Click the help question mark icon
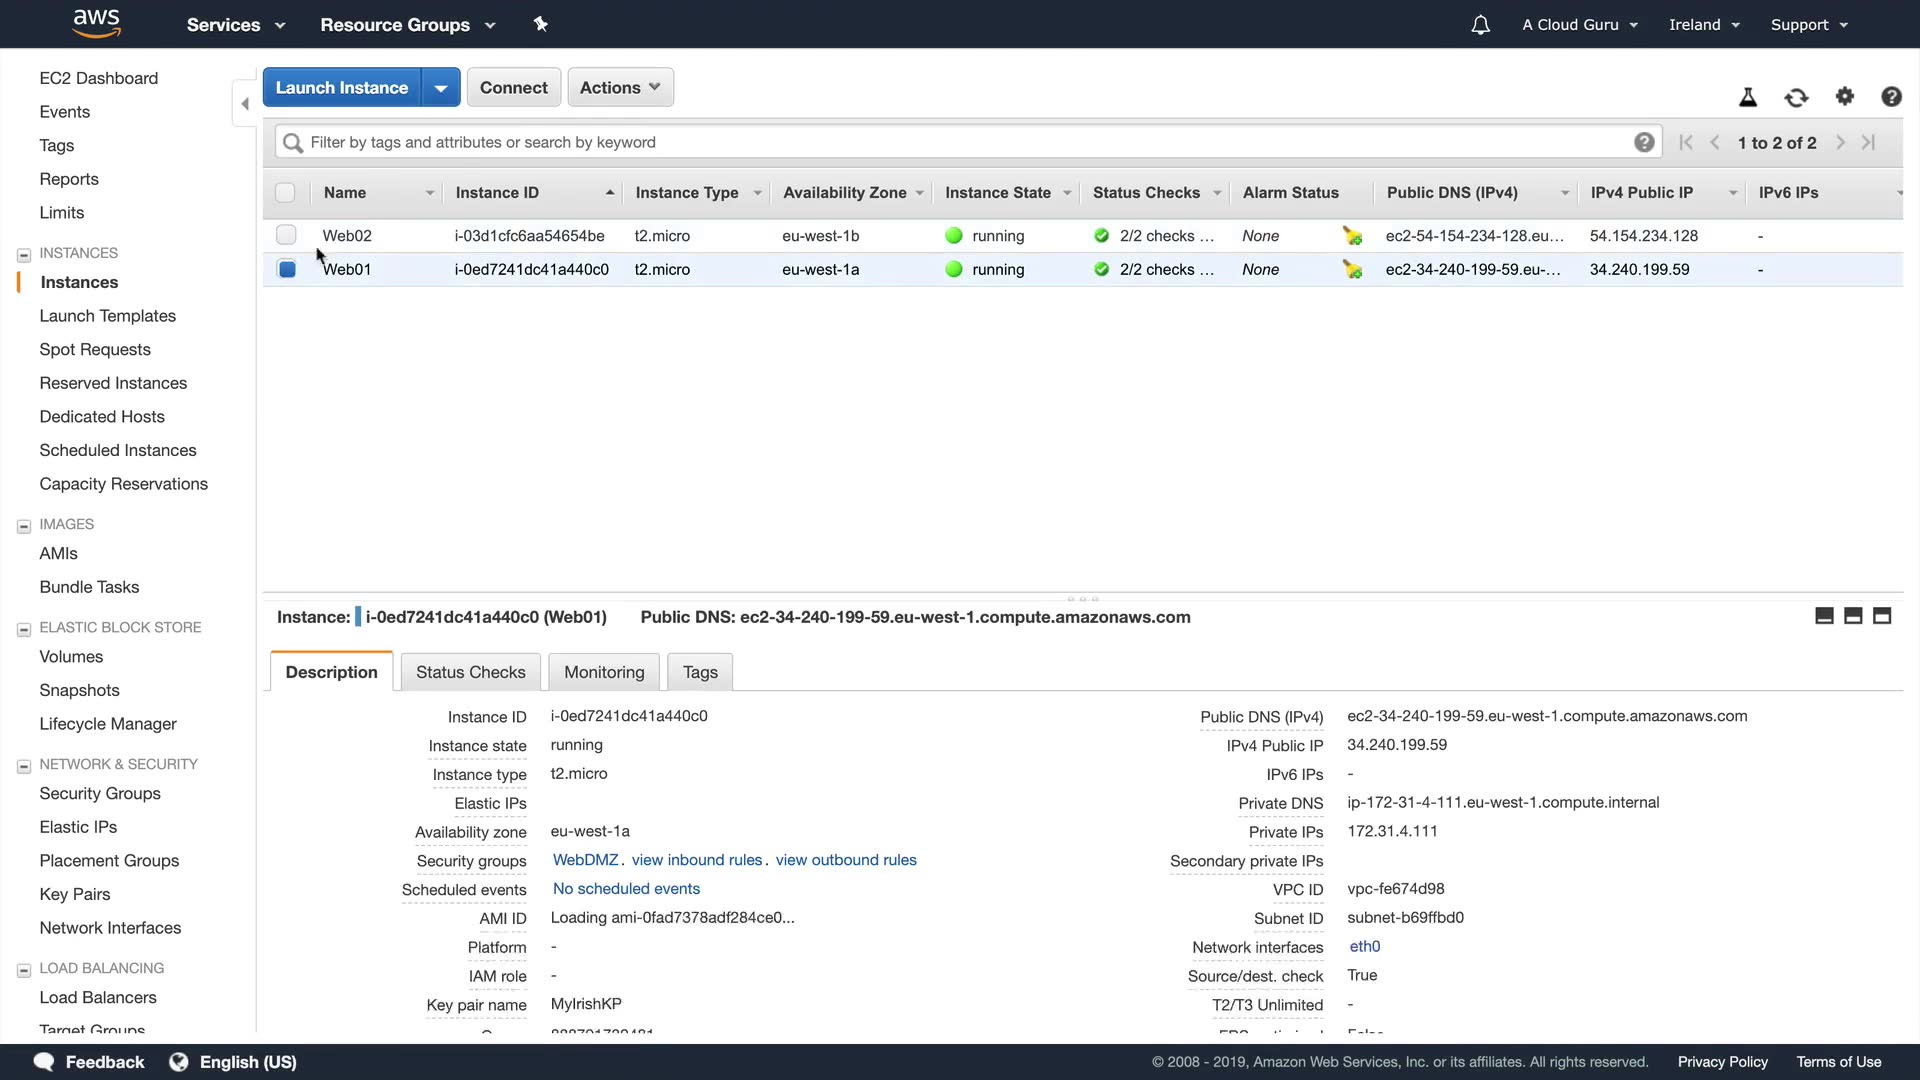The width and height of the screenshot is (1920, 1080). tap(1890, 97)
